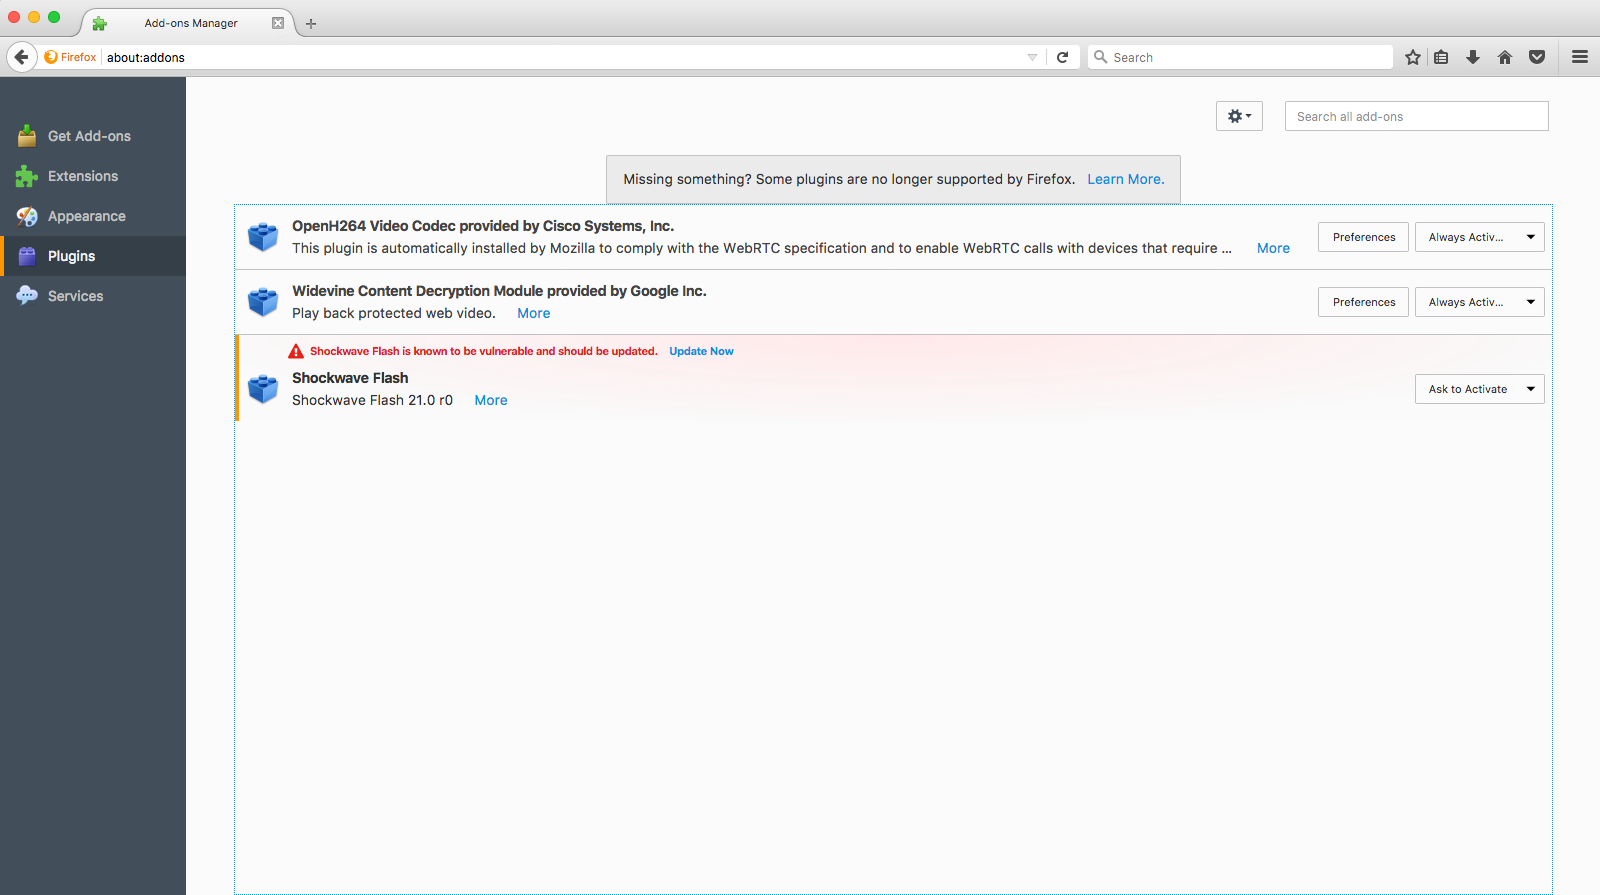Expand OpenH264 Always Activate dropdown
This screenshot has height=895, width=1600.
tap(1479, 237)
